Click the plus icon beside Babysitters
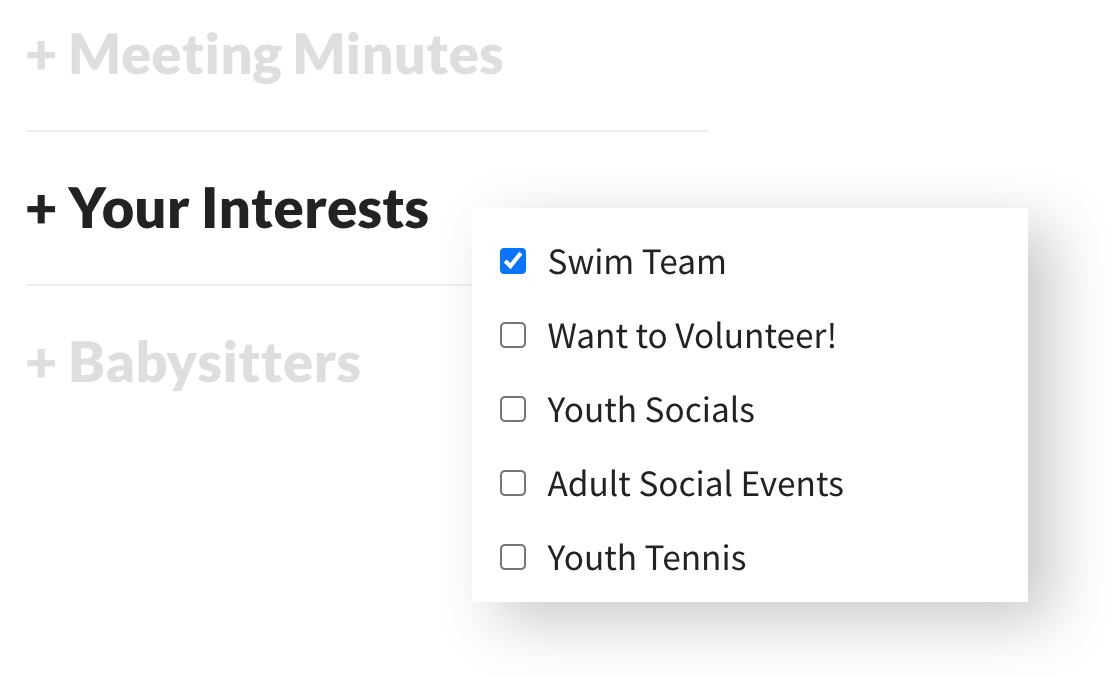This screenshot has width=1115, height=677. point(40,364)
